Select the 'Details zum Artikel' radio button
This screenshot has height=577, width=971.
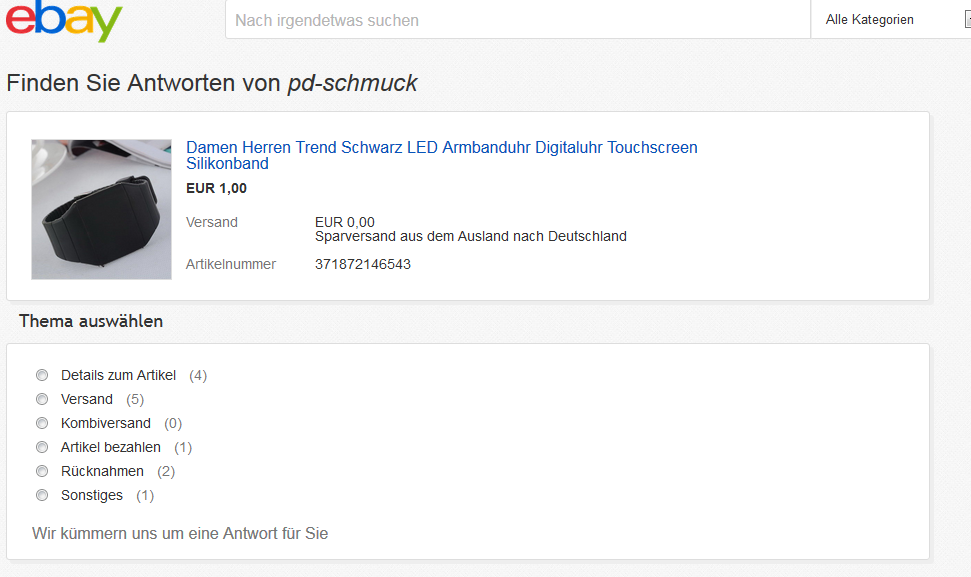[42, 375]
